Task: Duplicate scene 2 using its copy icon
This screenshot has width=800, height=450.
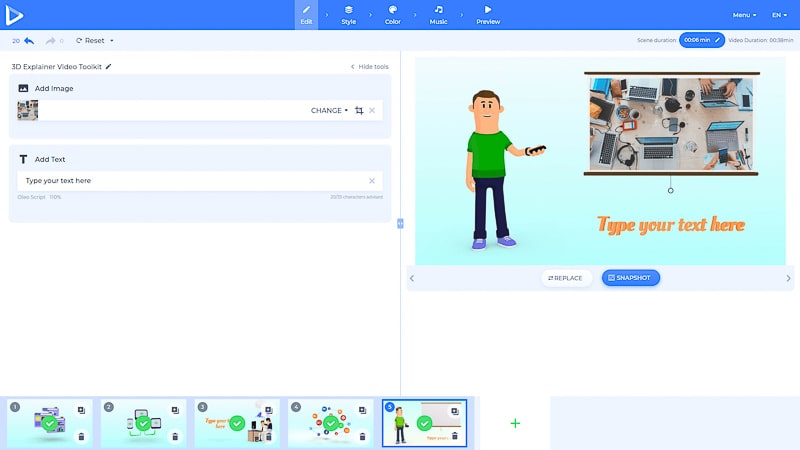Action: pos(175,409)
